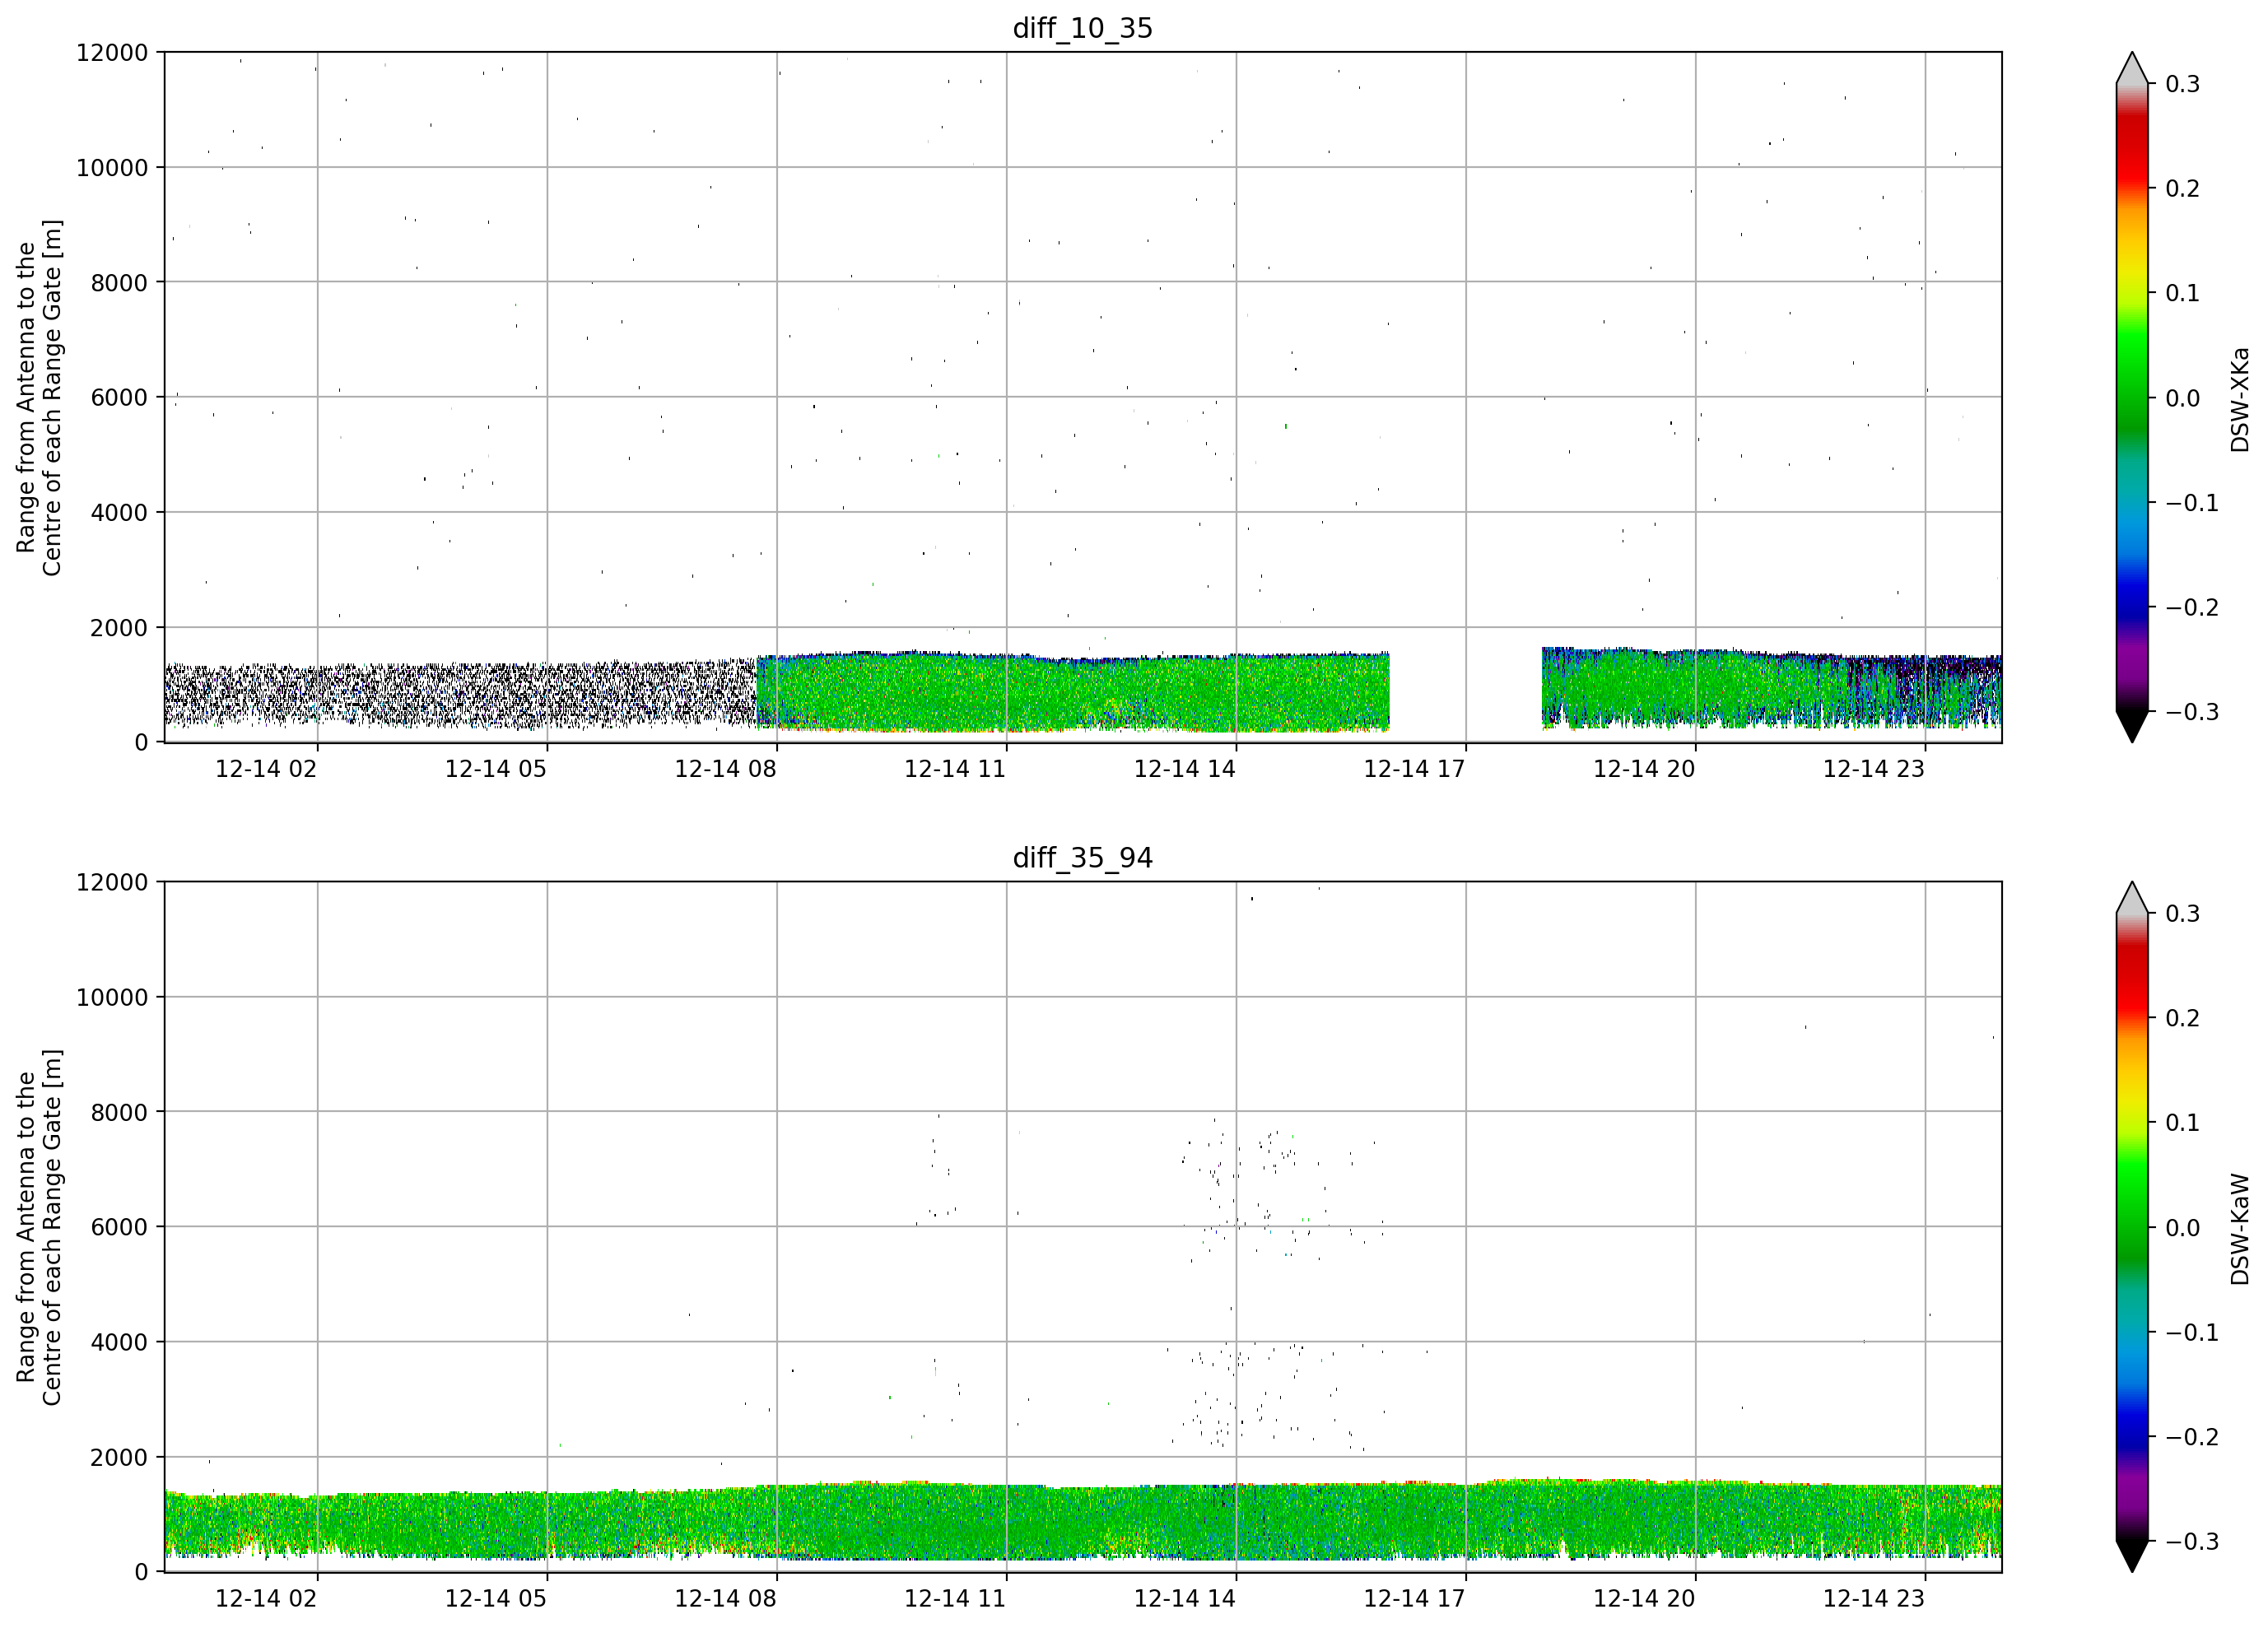This screenshot has width=2268, height=1628.
Task: Click the 2000 y-tick in diff_10_35 plot
Action: point(119,628)
